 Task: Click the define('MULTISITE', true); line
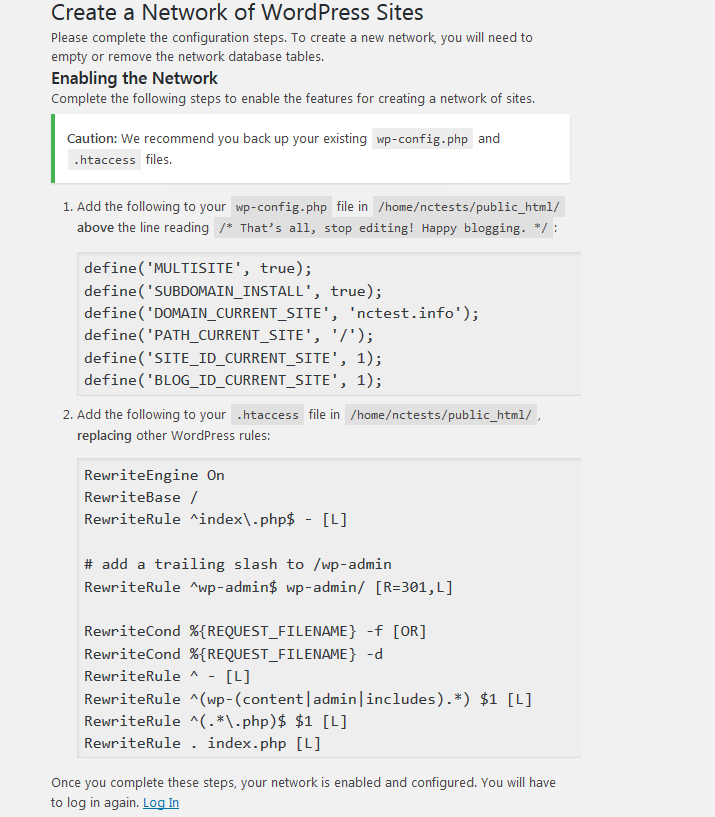click(198, 268)
